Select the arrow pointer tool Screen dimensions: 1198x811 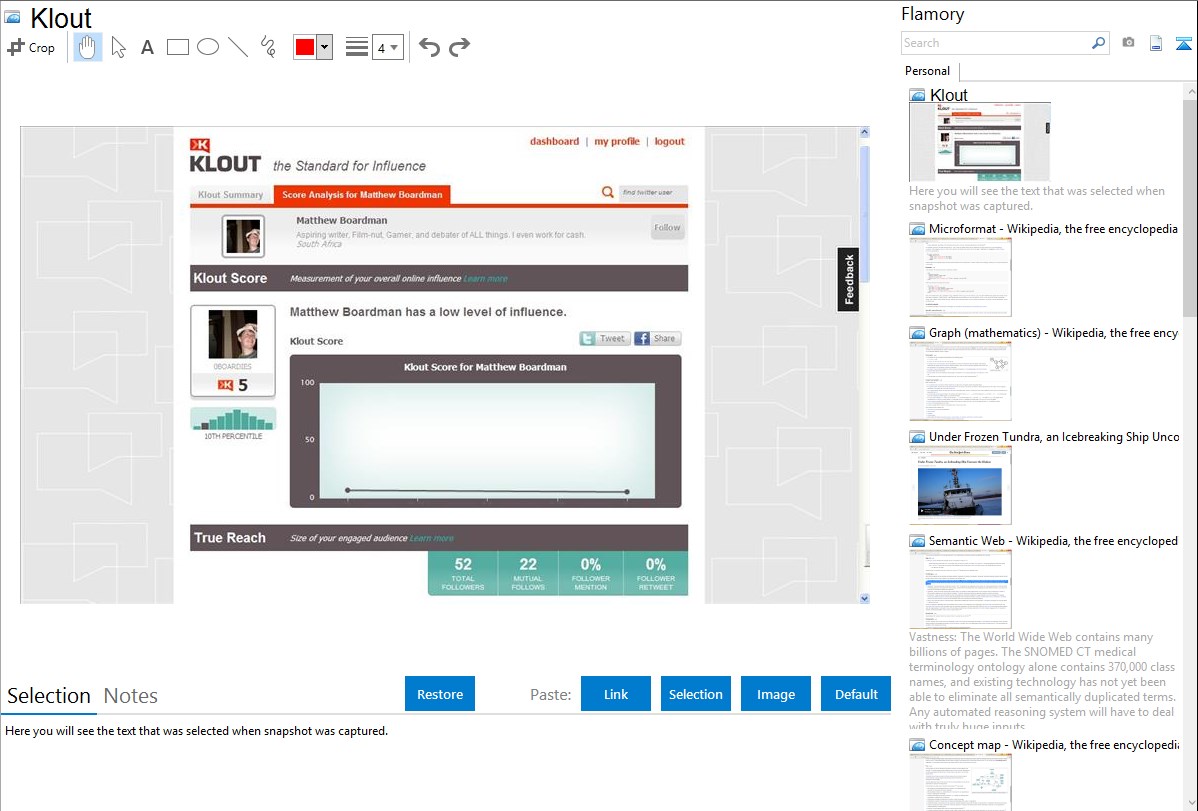(x=118, y=47)
